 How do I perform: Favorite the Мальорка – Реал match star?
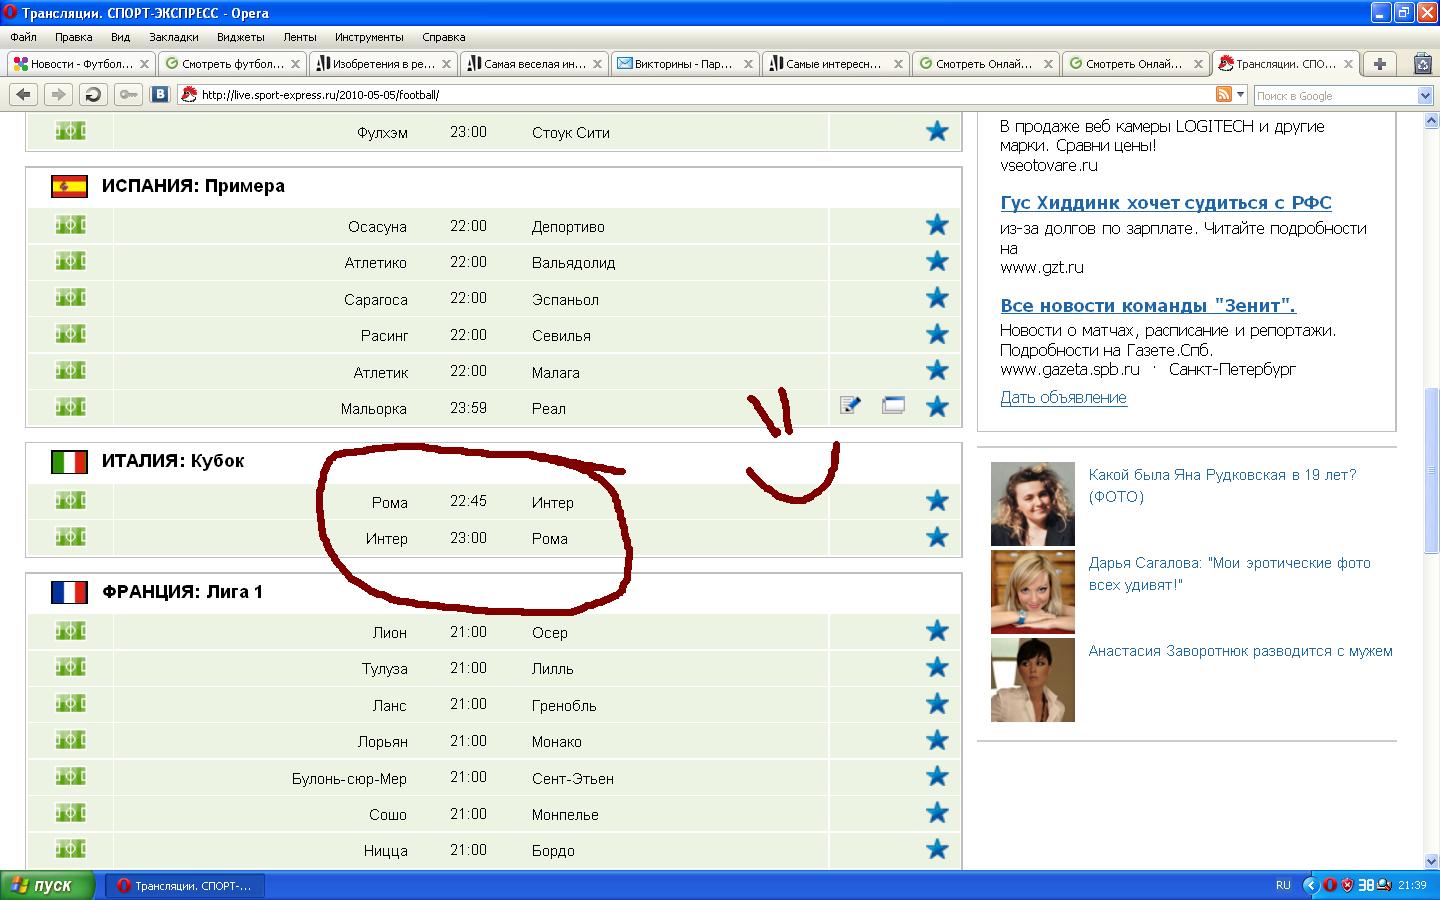coord(937,407)
